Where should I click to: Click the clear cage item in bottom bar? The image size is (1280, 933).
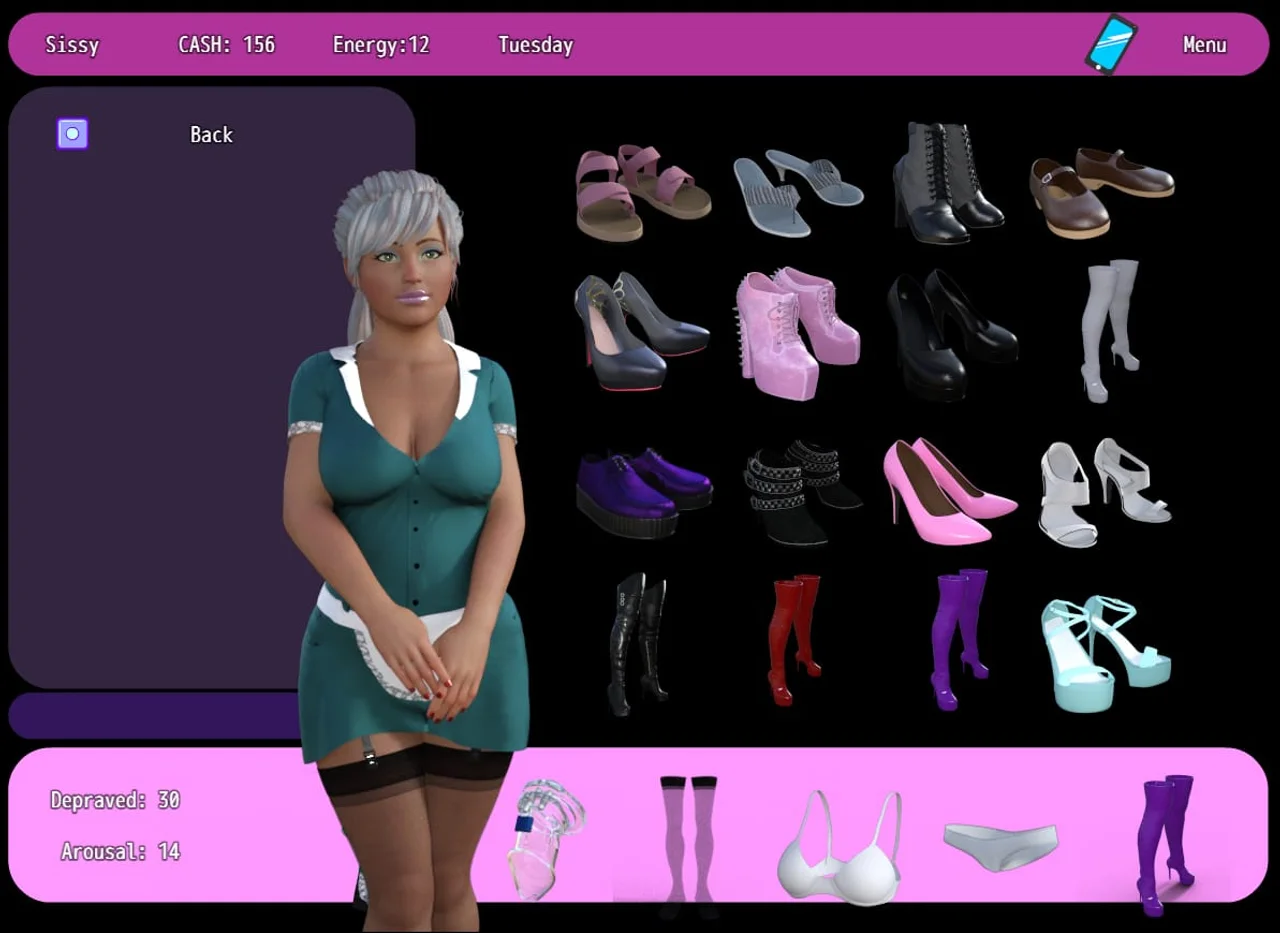[546, 839]
